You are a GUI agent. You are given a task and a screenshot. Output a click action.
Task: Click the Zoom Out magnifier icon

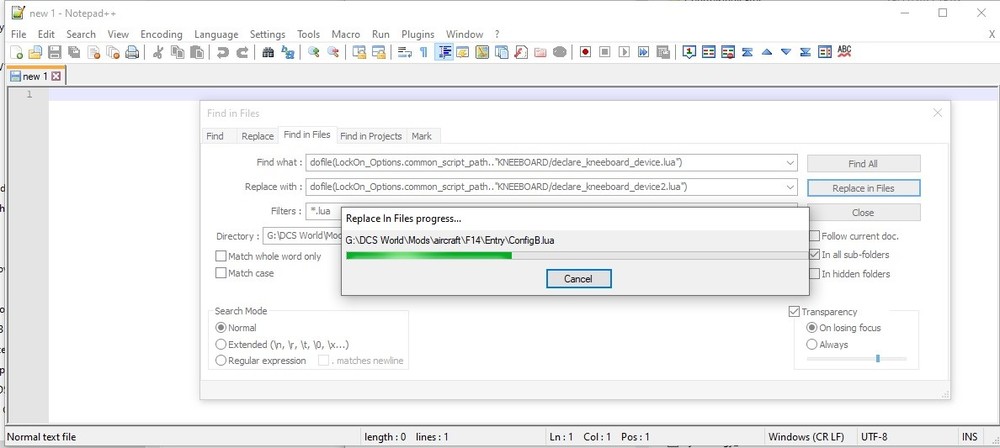pos(333,52)
